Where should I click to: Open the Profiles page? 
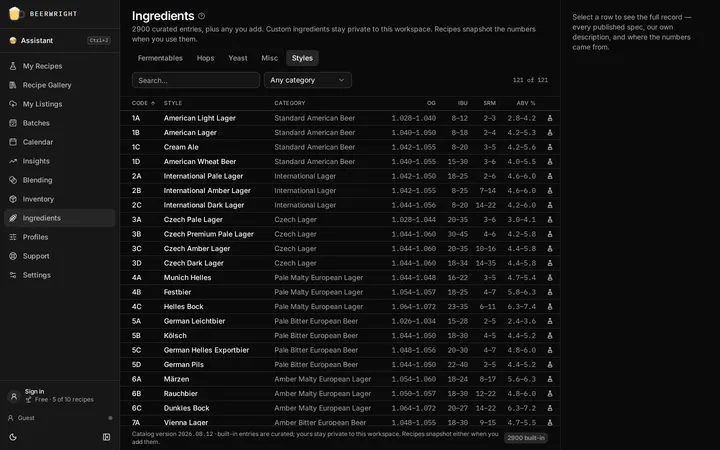(x=60, y=237)
